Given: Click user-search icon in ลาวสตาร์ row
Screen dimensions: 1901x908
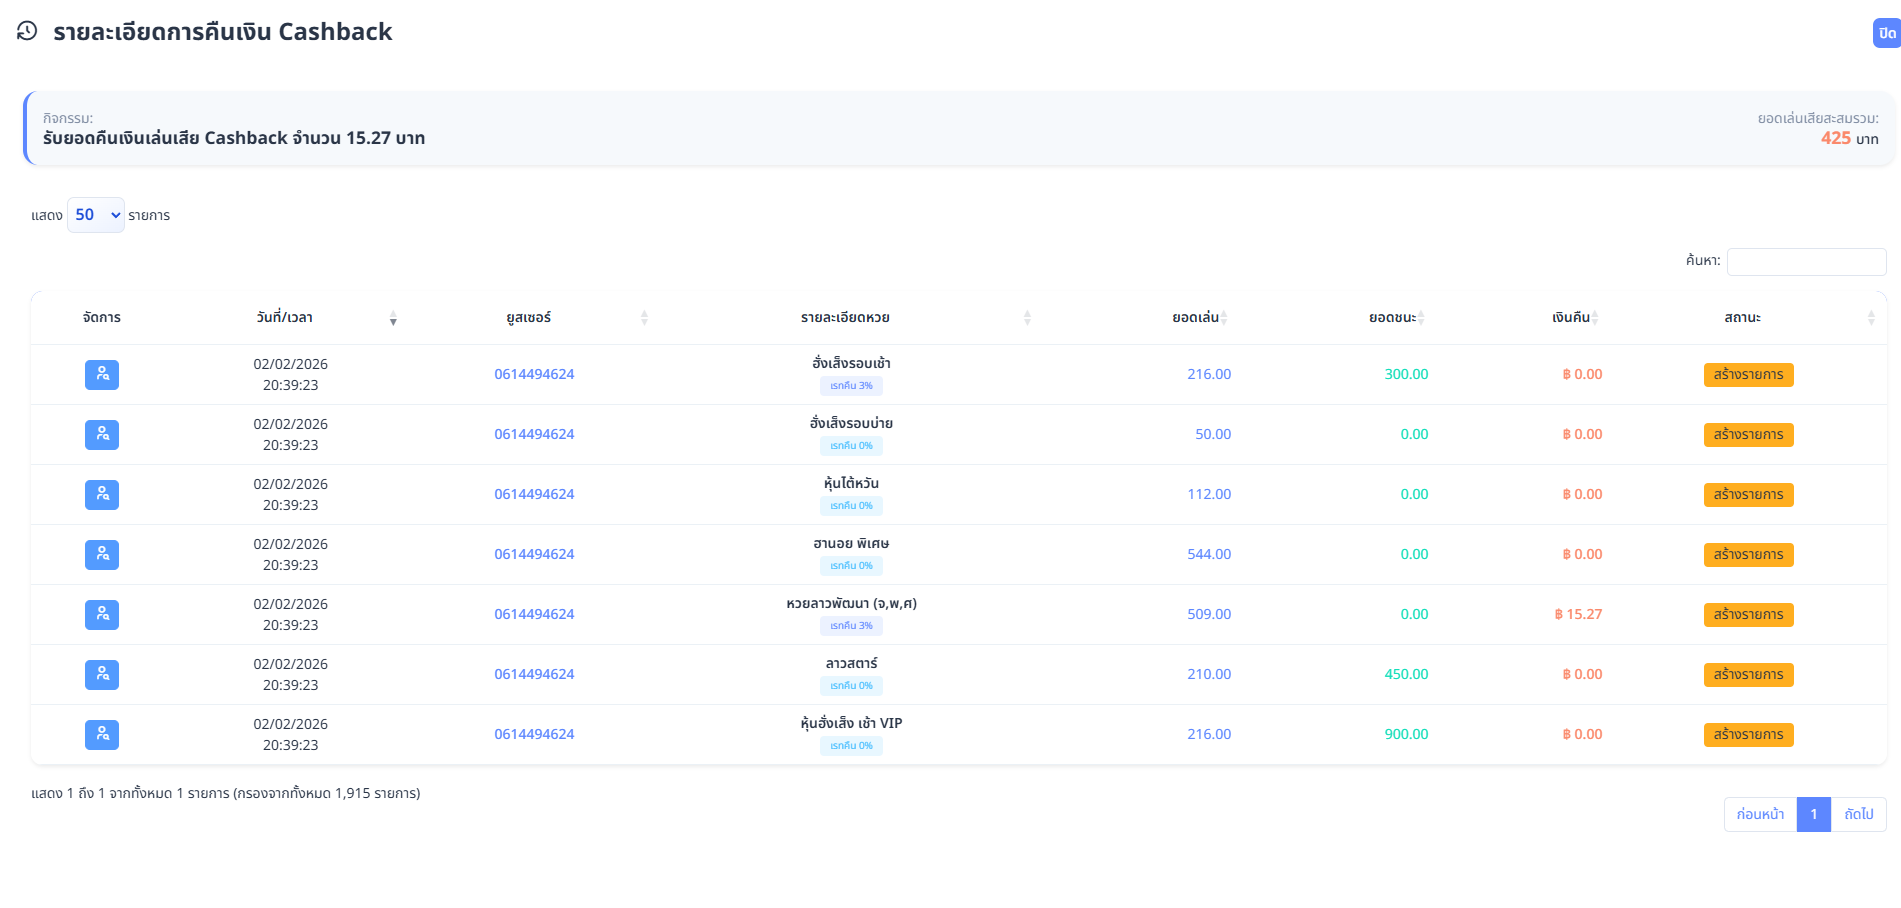Looking at the screenshot, I should (x=102, y=675).
